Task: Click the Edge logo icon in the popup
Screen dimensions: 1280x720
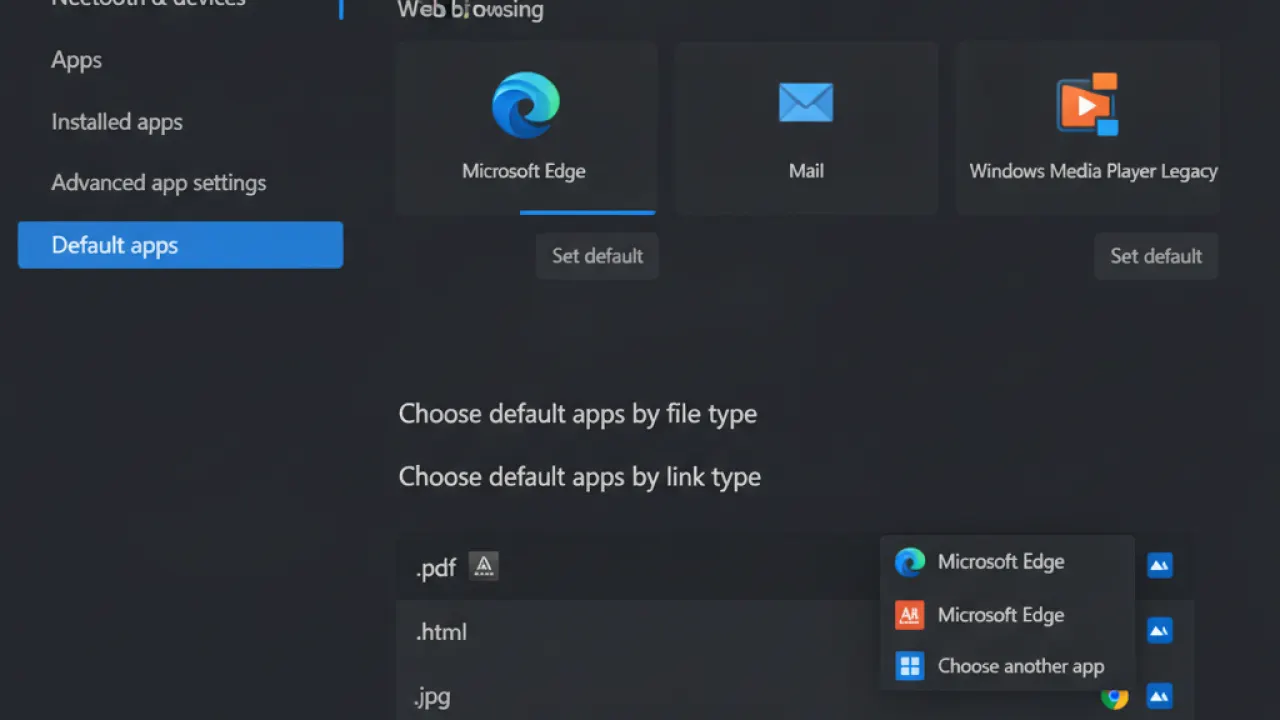Action: pos(910,562)
